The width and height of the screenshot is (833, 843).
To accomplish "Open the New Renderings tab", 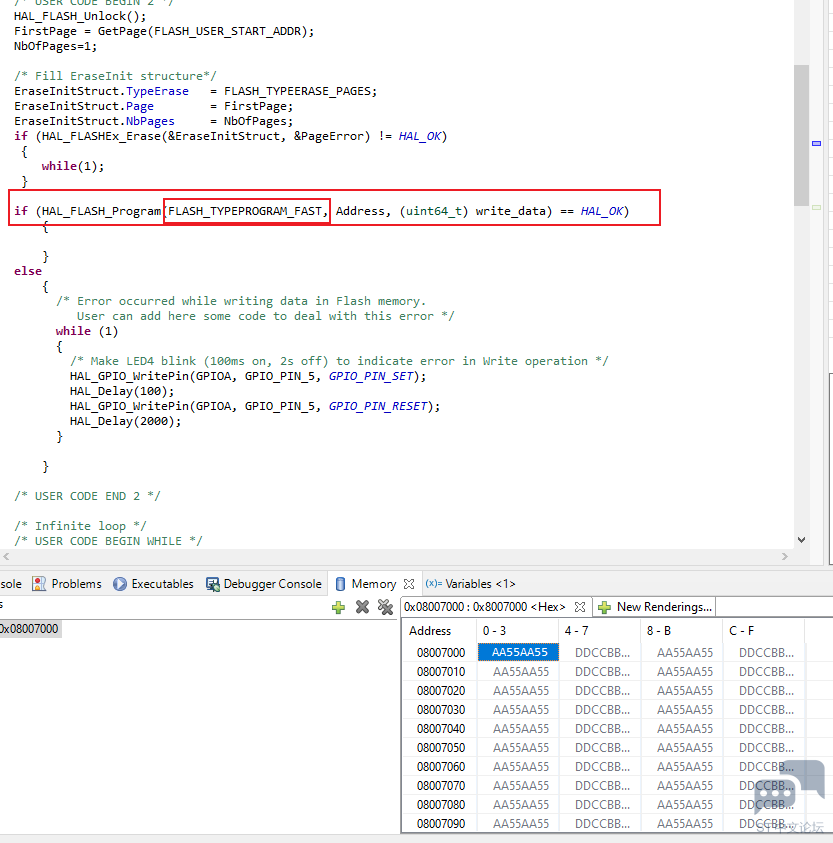I will (x=655, y=607).
